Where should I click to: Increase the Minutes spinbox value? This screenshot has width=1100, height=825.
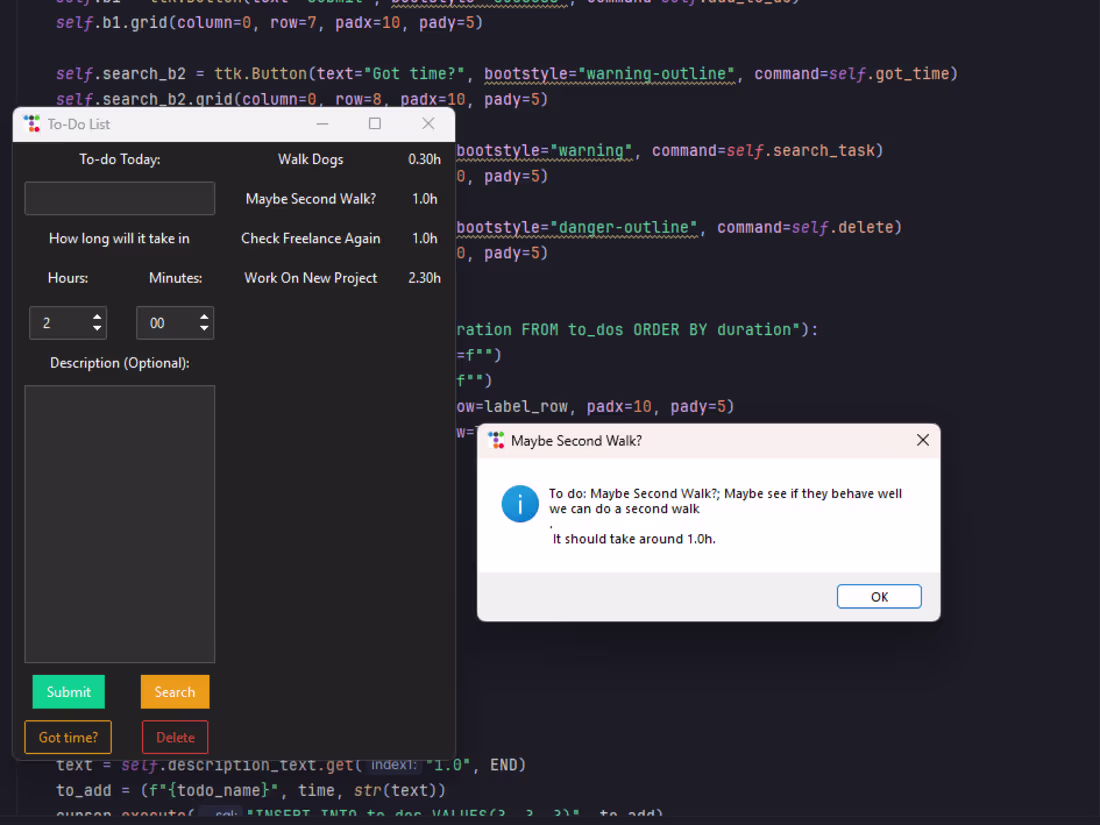click(204, 317)
